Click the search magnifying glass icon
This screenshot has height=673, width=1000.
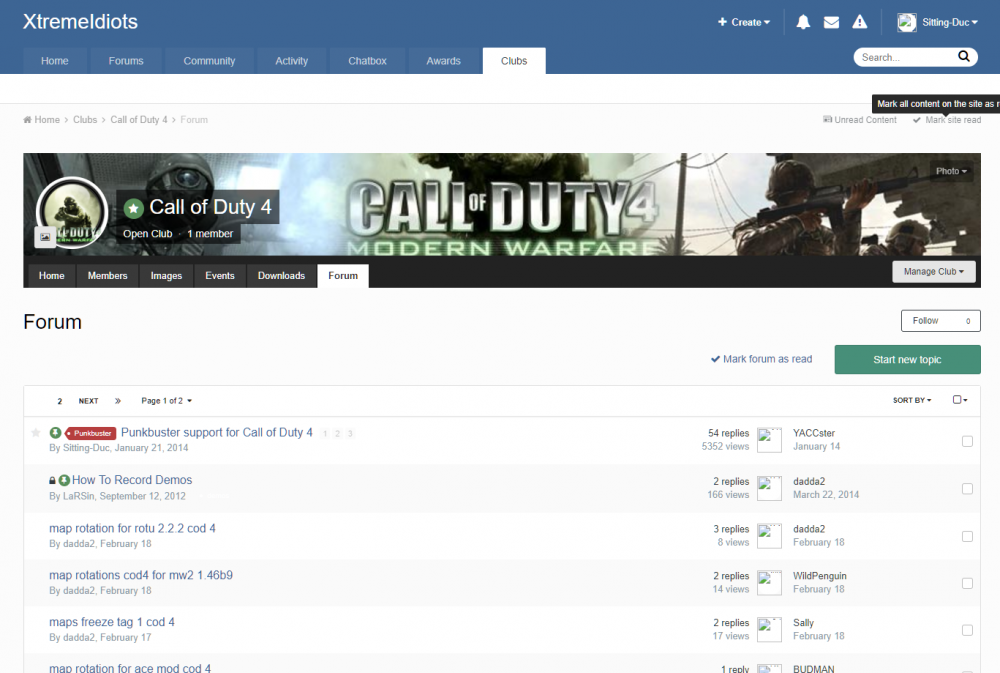coord(964,57)
